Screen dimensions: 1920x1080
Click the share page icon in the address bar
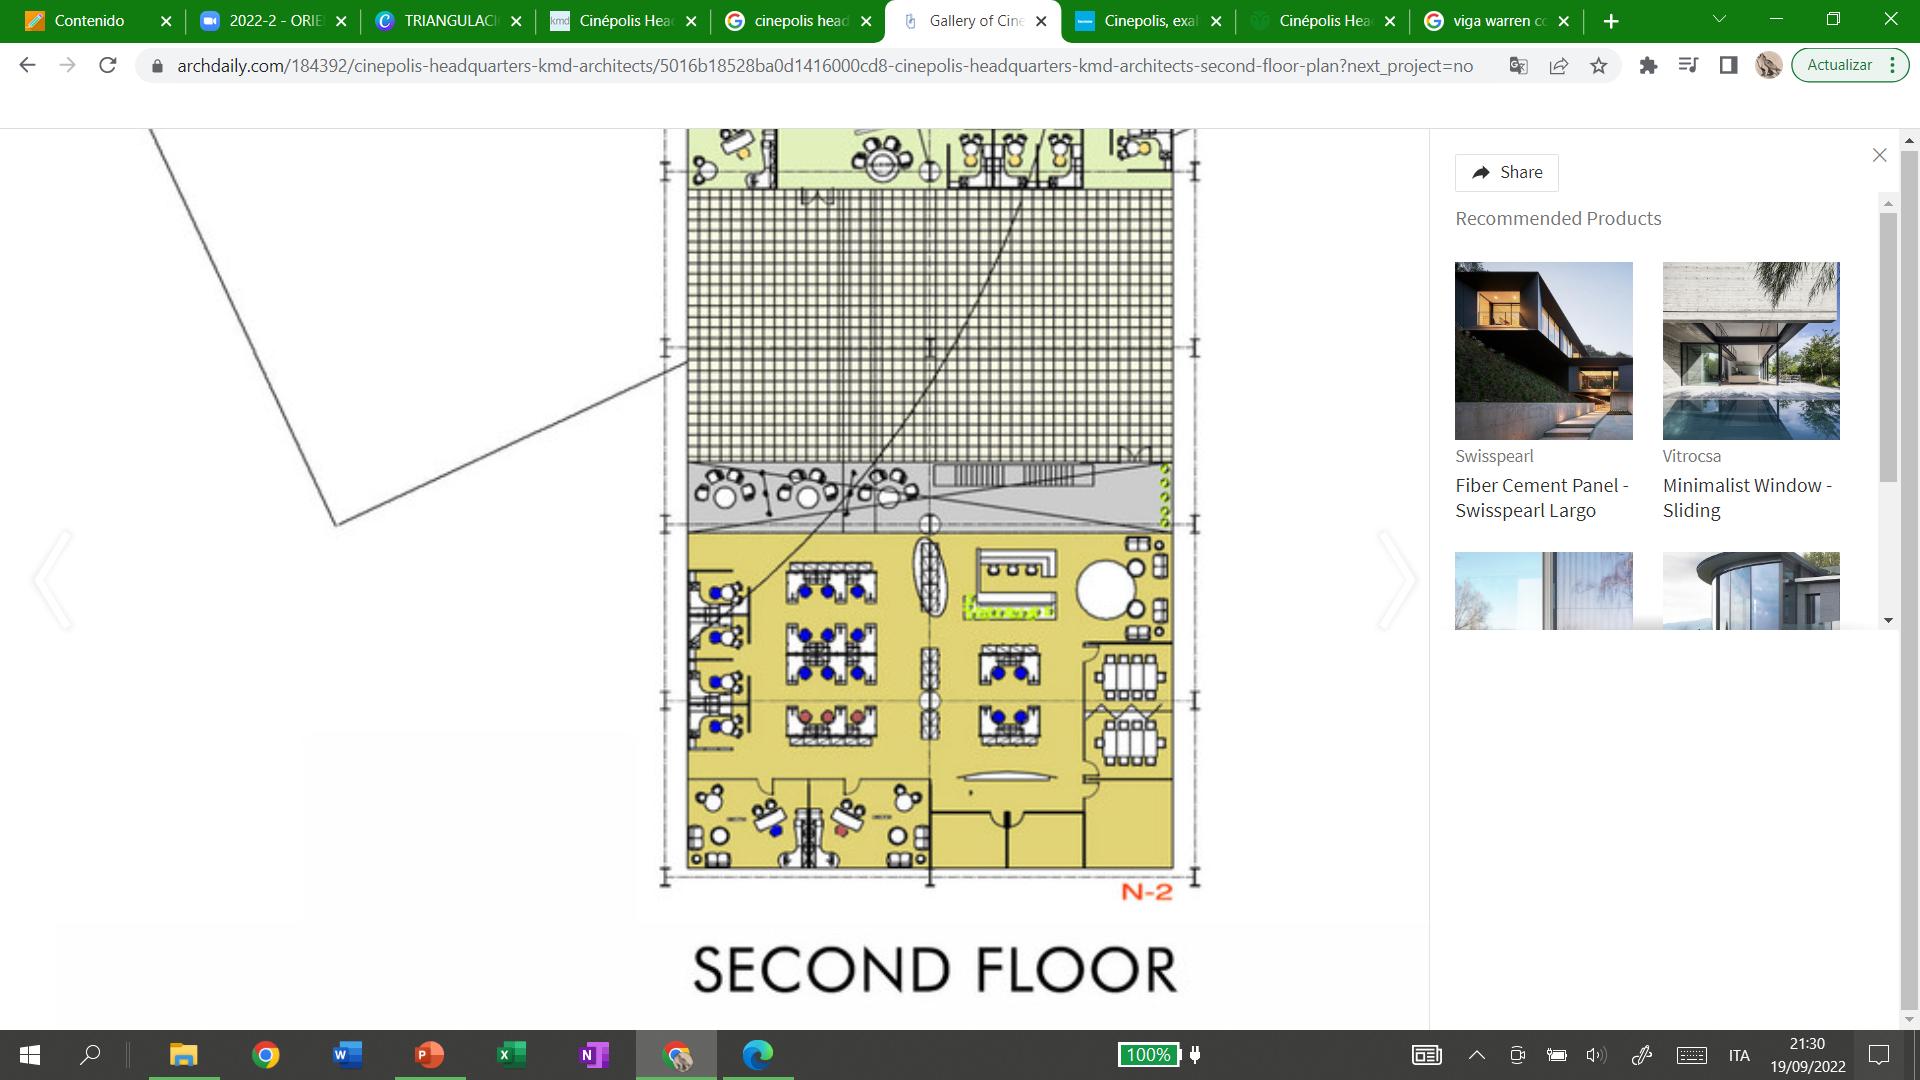coord(1558,66)
